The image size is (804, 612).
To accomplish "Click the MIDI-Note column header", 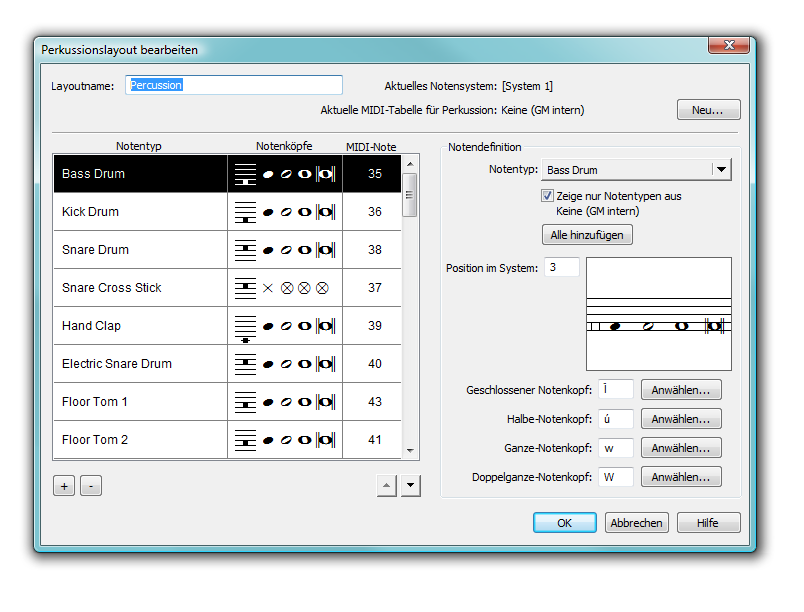I will coord(371,147).
